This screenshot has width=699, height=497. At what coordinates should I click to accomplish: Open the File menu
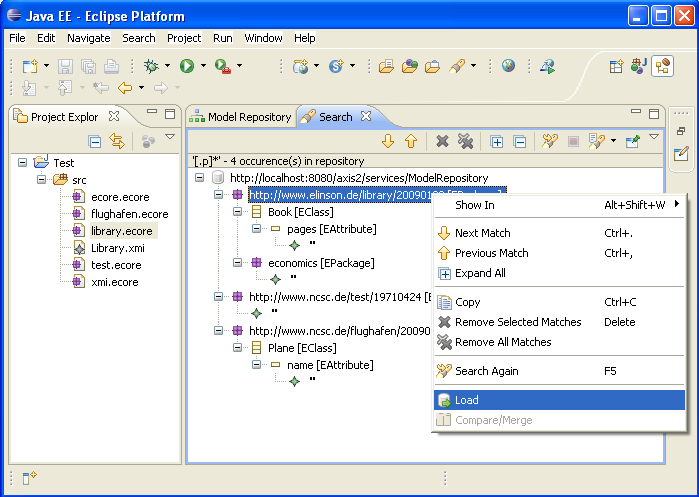point(17,38)
